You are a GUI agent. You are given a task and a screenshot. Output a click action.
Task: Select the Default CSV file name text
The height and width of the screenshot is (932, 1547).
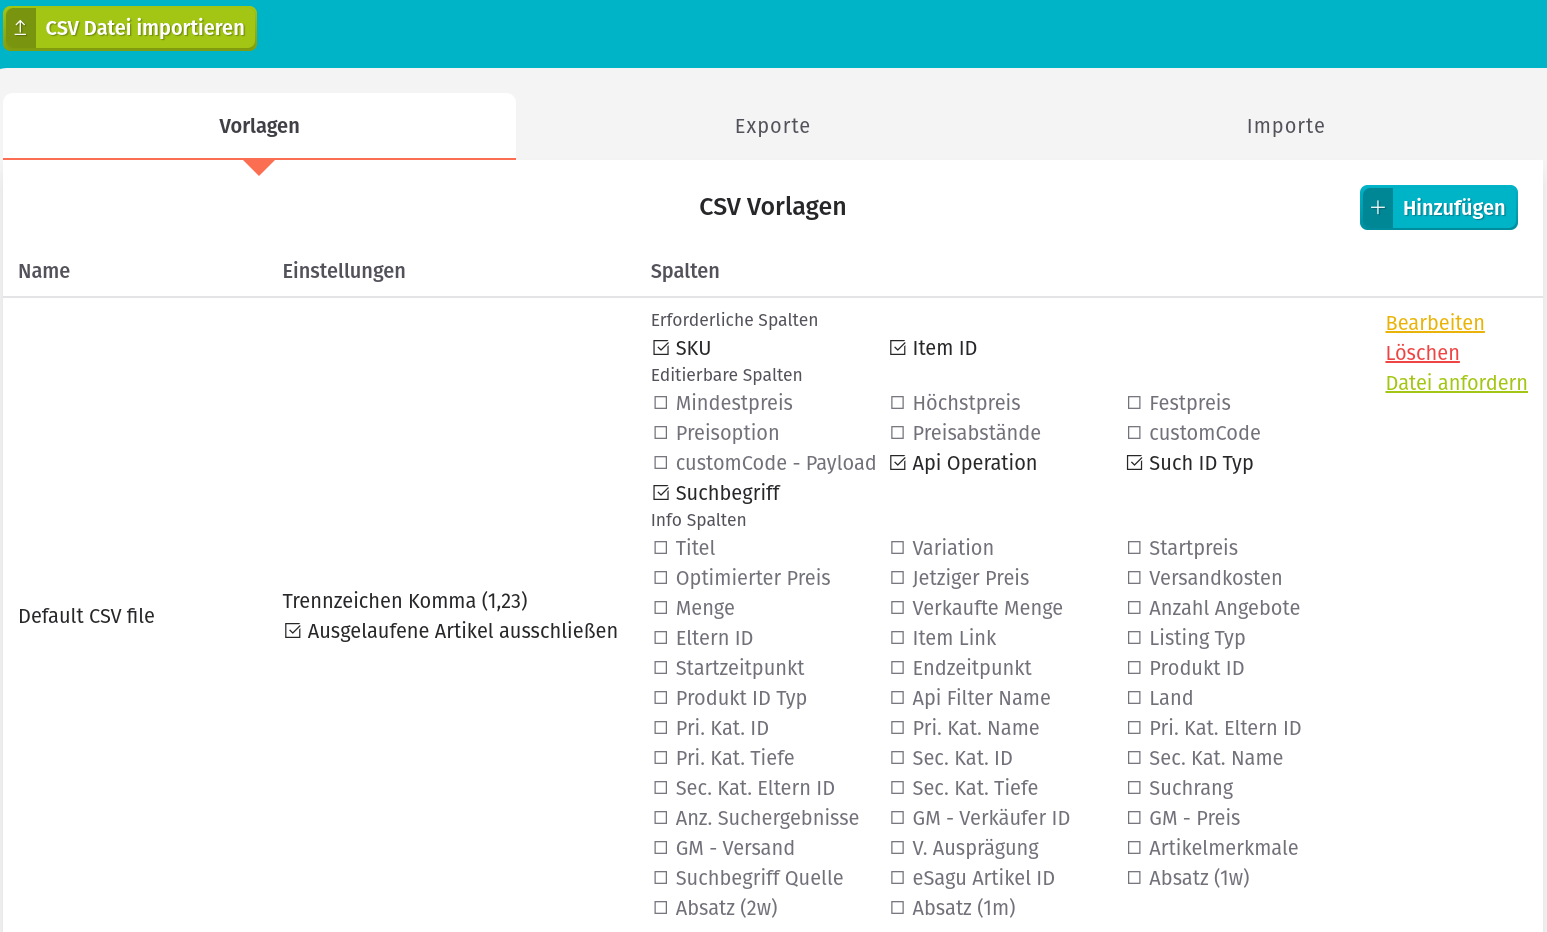click(x=86, y=616)
